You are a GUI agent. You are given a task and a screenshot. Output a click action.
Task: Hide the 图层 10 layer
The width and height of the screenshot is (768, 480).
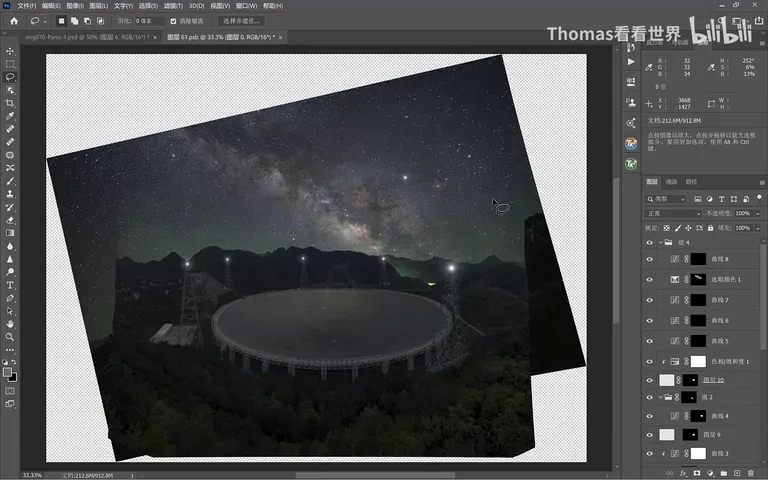(649, 380)
